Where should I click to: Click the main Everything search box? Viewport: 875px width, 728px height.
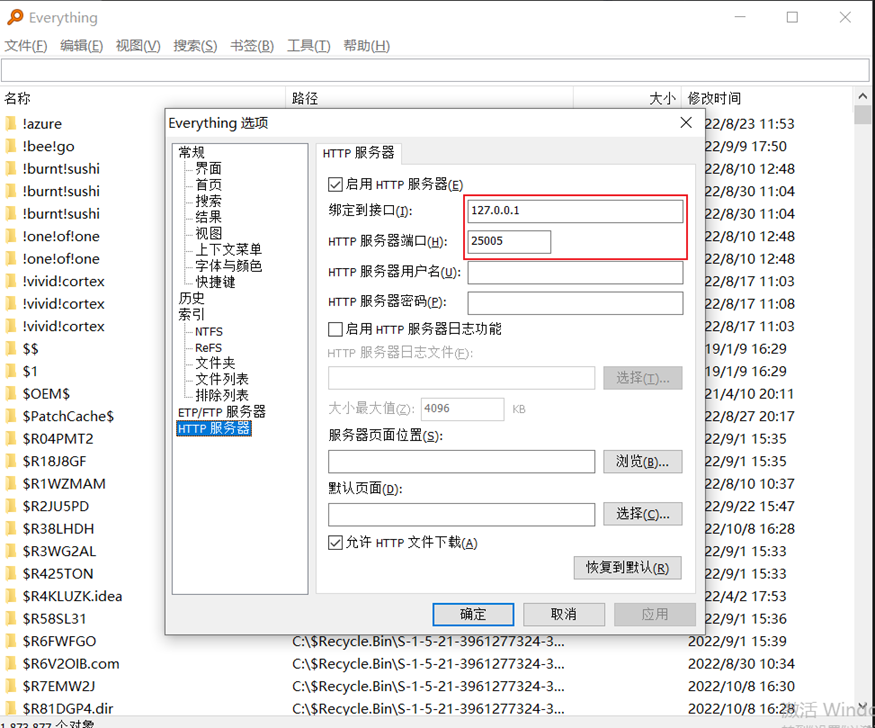(435, 70)
